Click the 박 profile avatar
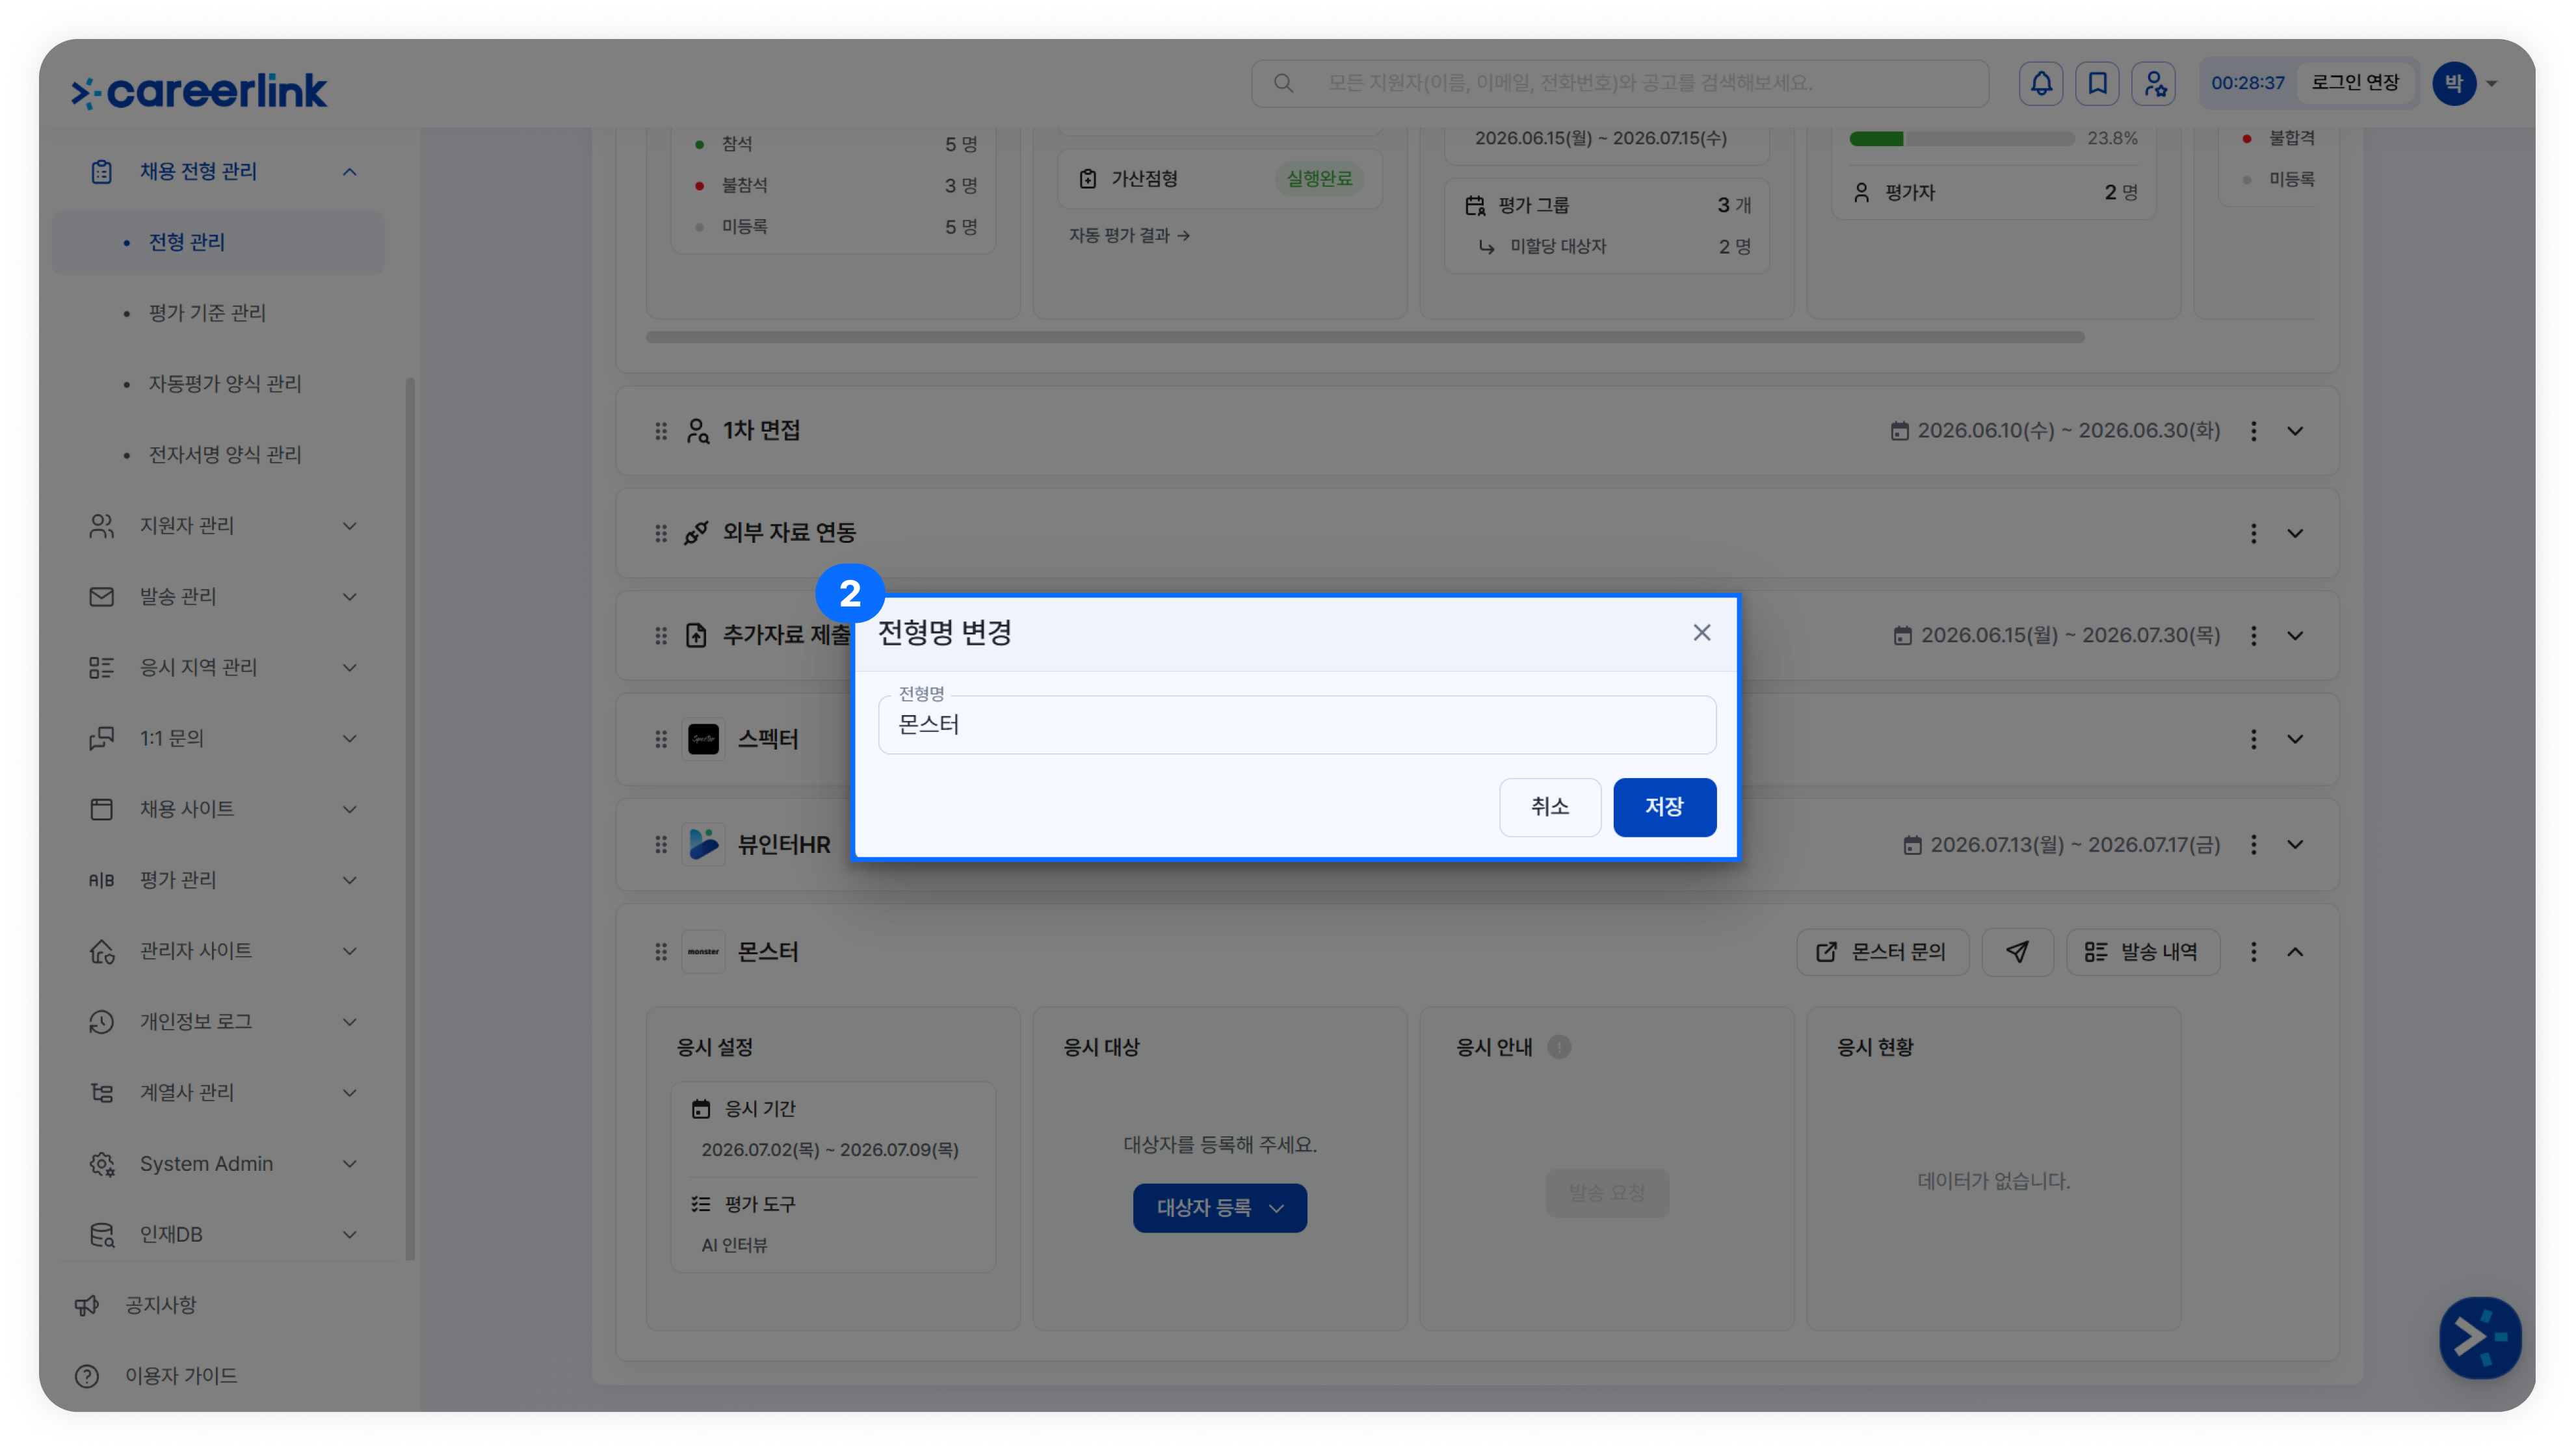This screenshot has height=1451, width=2576. tap(2454, 83)
